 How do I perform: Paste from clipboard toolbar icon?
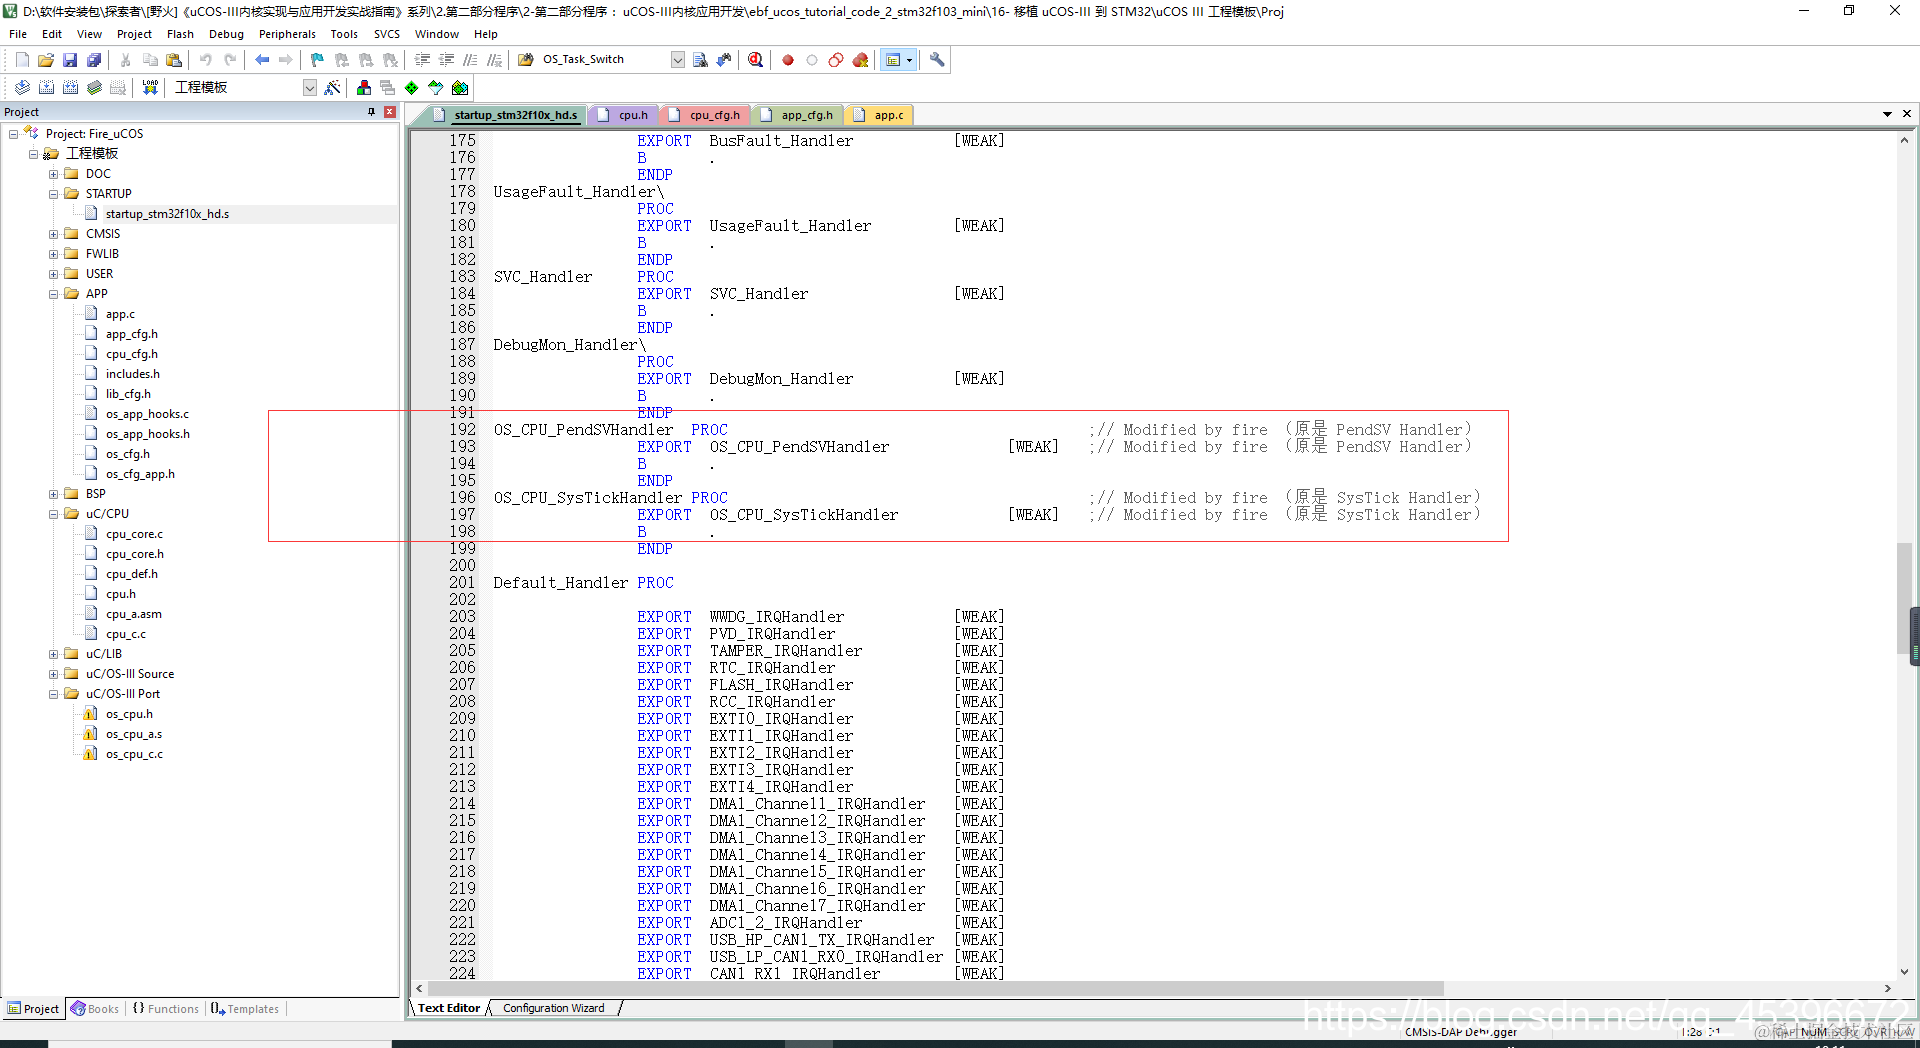coord(174,60)
